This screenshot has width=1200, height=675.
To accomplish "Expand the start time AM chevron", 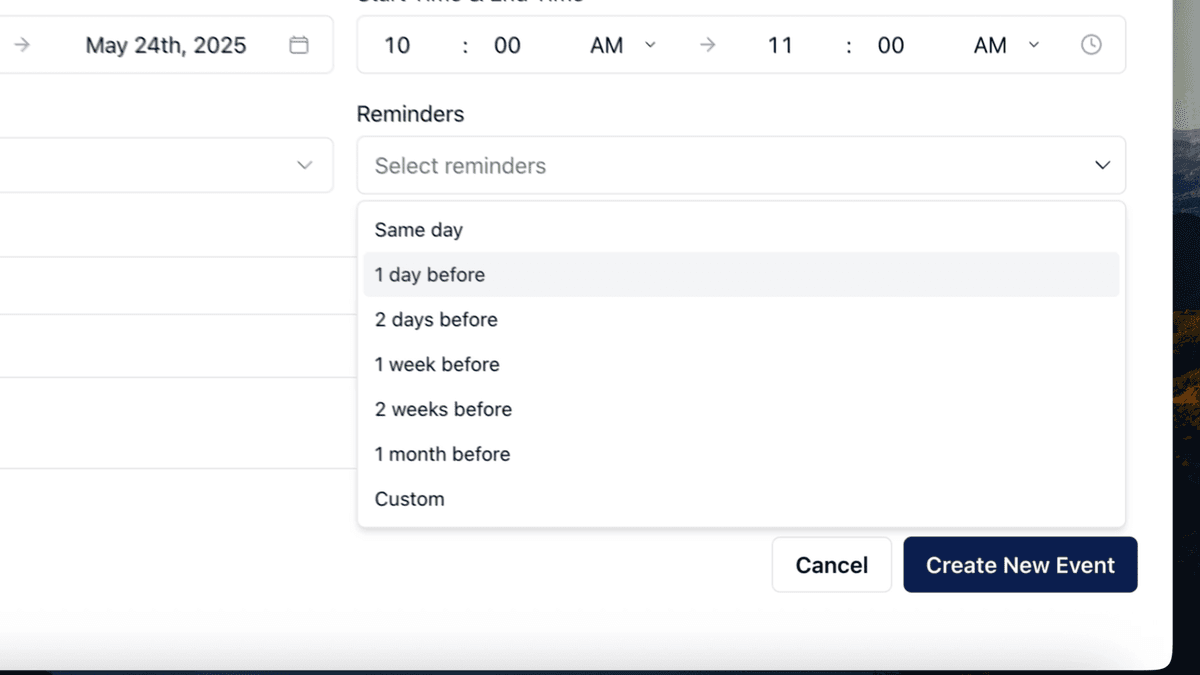I will (x=650, y=45).
